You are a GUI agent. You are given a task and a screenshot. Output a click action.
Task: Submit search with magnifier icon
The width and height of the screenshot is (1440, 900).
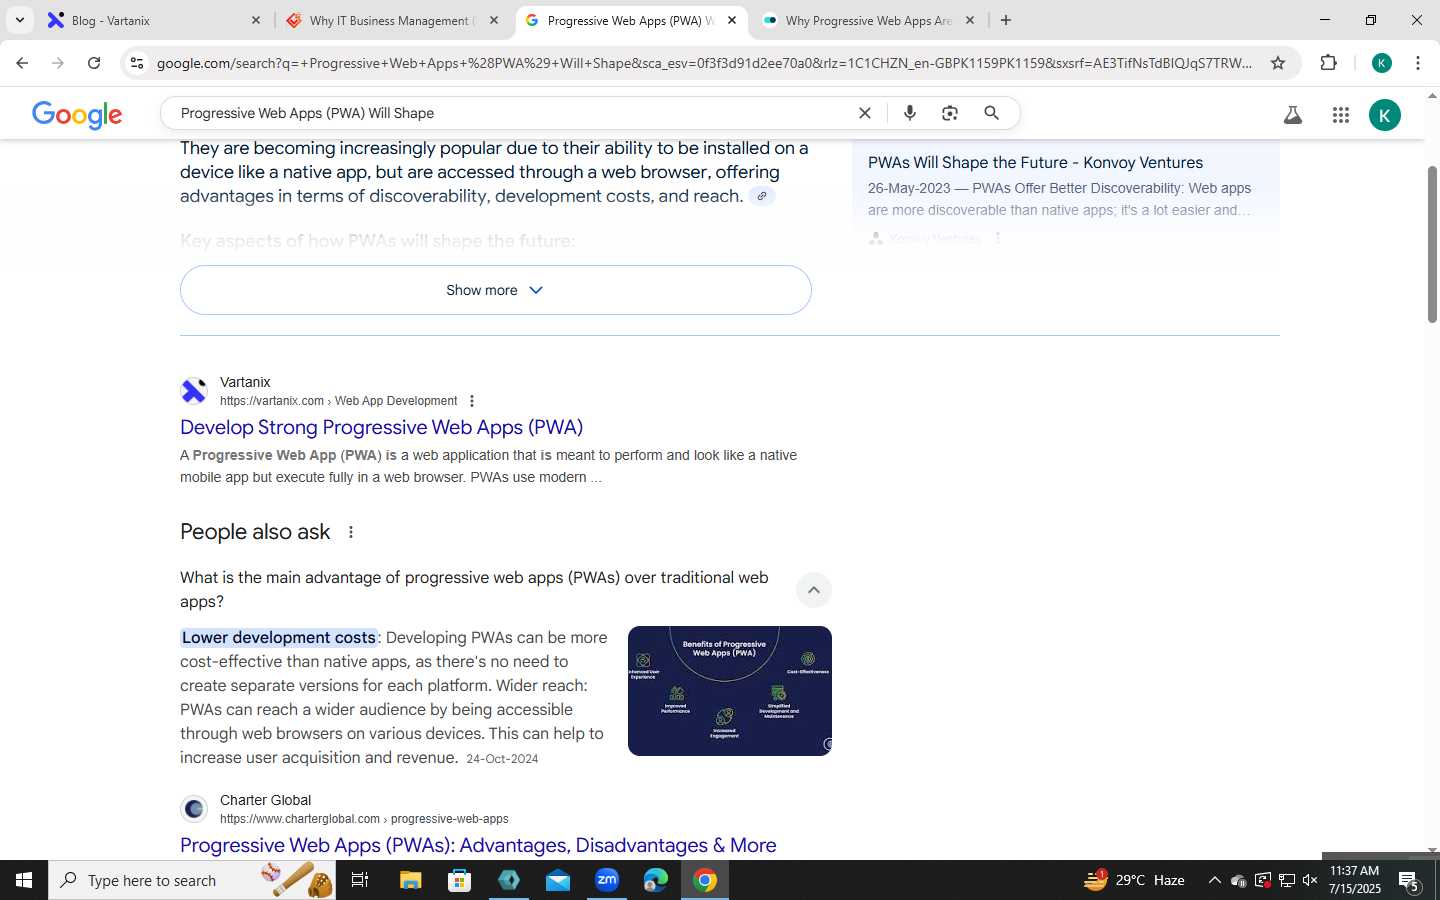click(x=992, y=113)
